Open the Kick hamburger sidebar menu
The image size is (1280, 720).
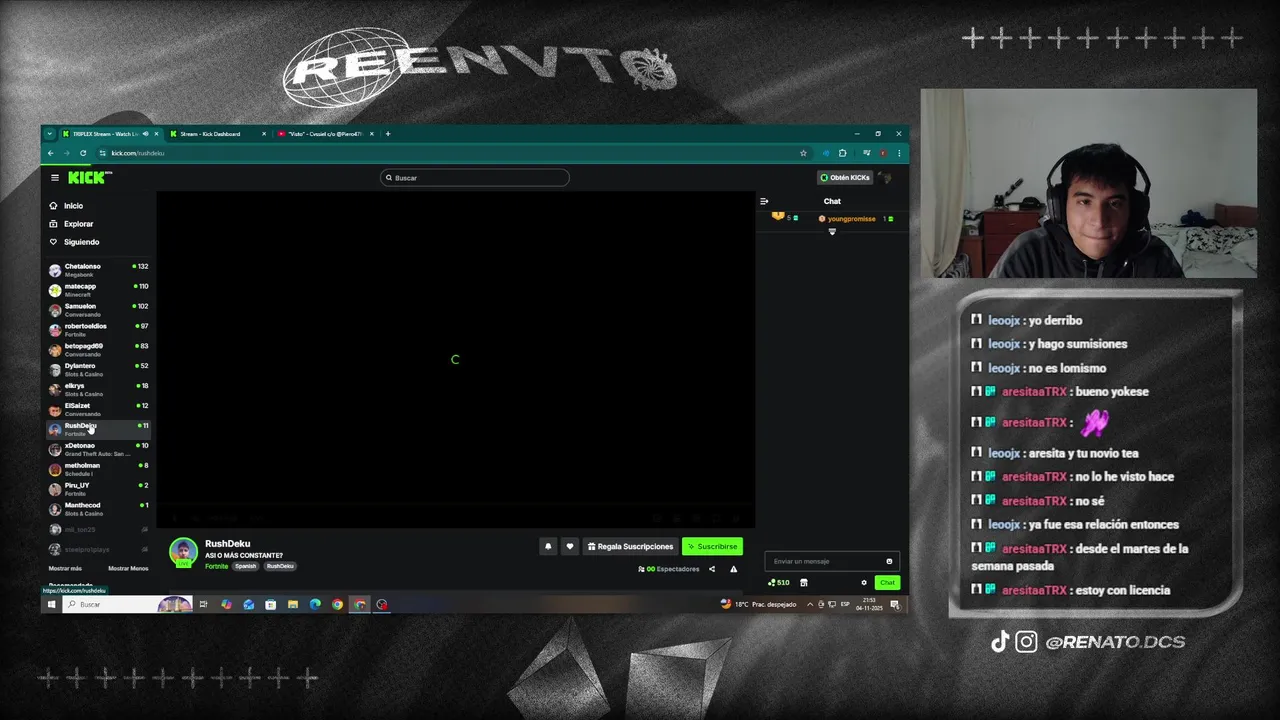pos(55,177)
